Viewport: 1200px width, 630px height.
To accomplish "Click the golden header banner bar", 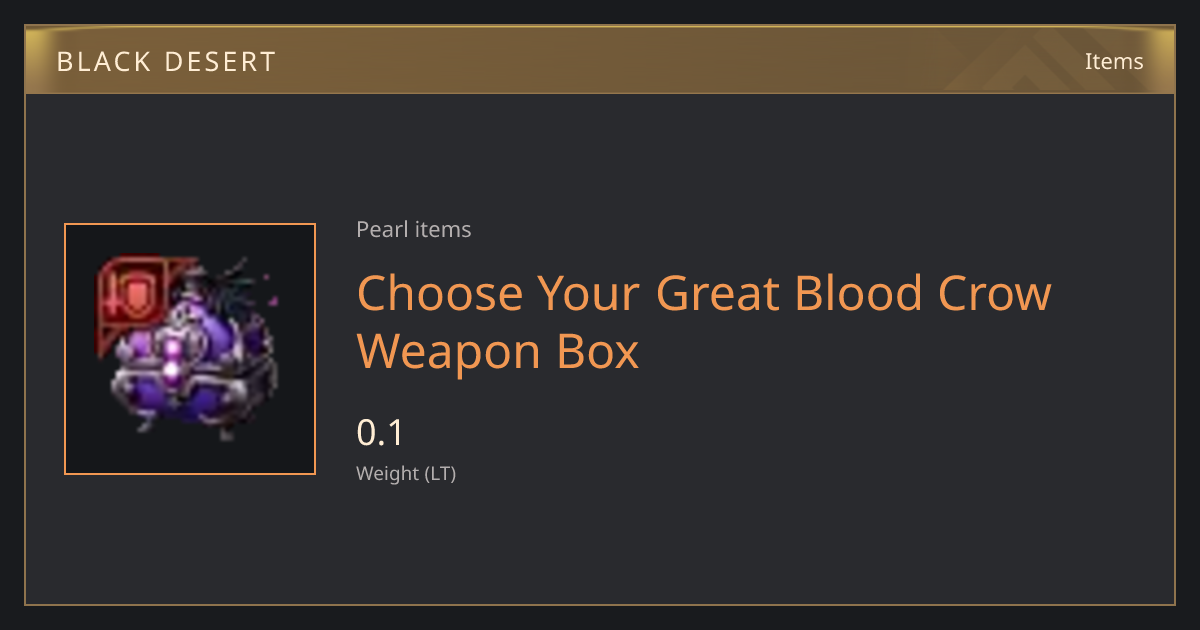I will [x=600, y=60].
